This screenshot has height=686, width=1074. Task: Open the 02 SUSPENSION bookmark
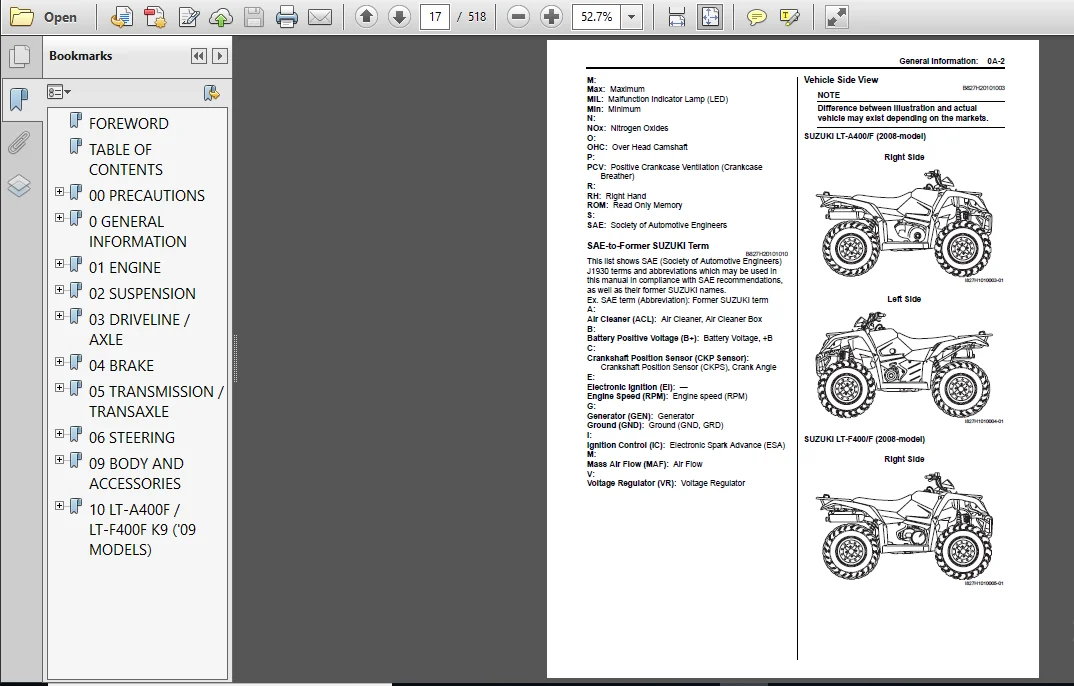pyautogui.click(x=142, y=294)
